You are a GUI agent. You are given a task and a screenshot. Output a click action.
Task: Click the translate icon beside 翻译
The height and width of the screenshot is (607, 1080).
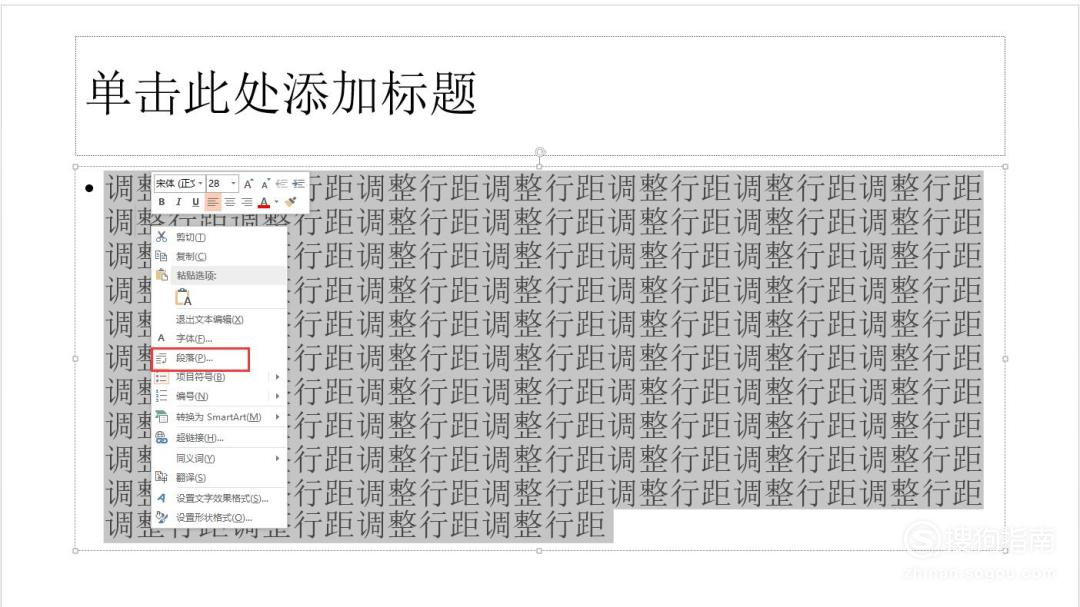(161, 477)
